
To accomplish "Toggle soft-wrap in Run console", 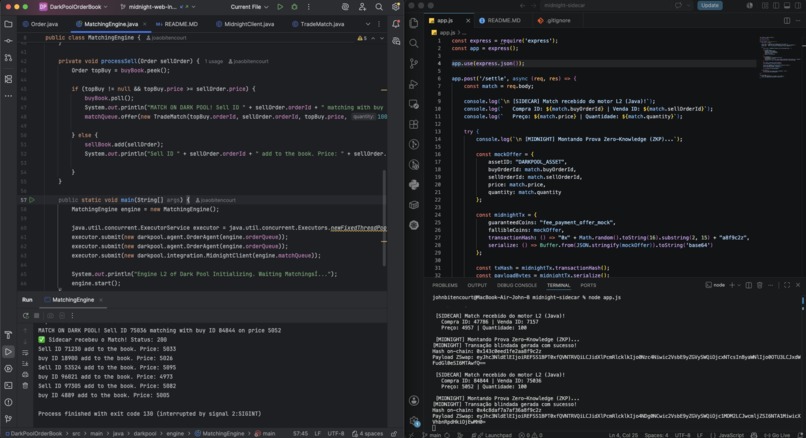I will (25, 353).
